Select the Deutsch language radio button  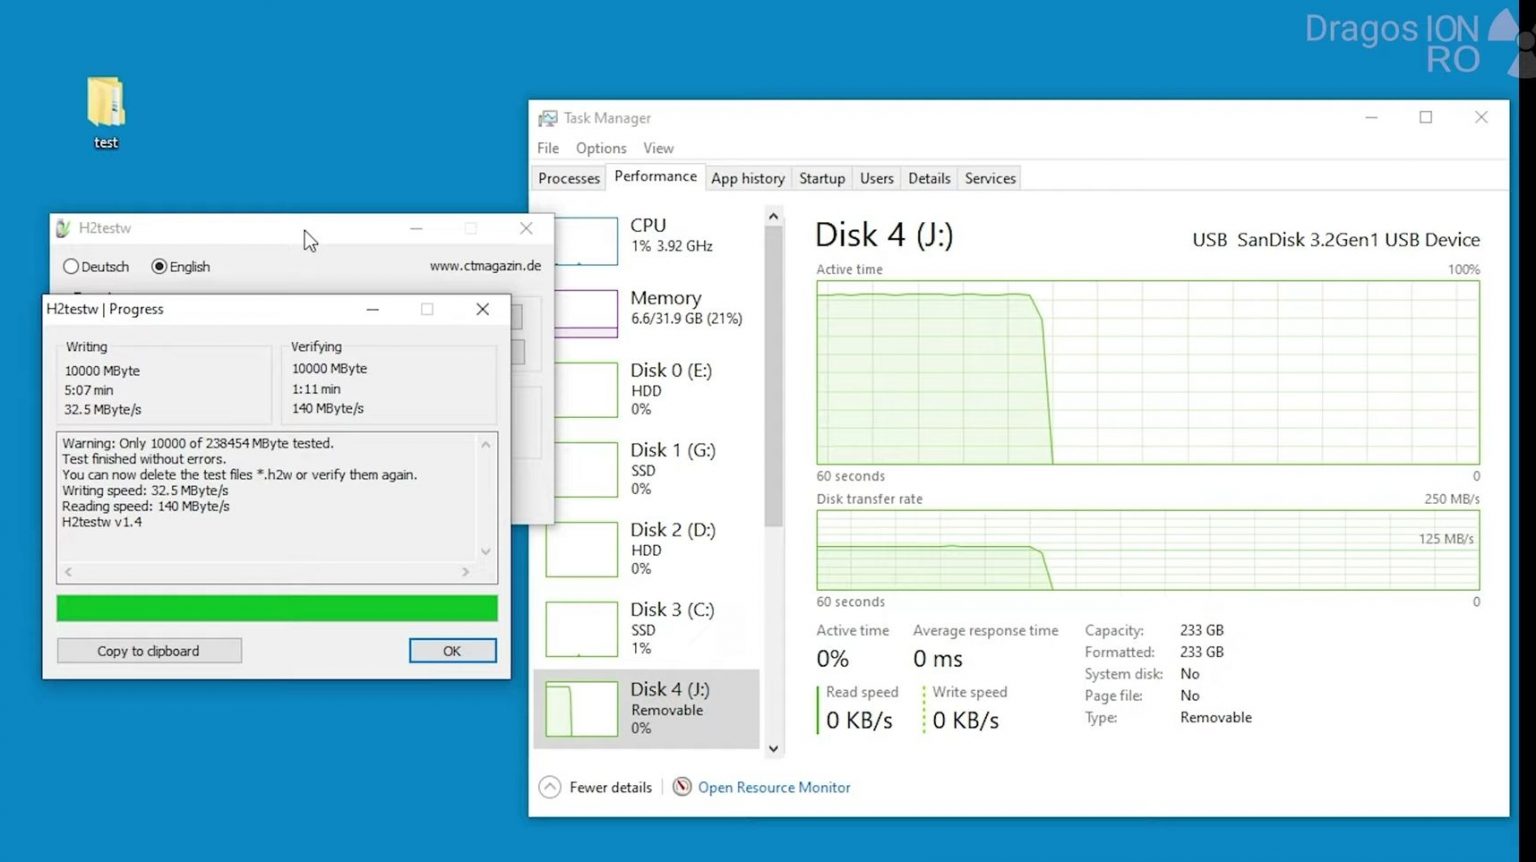tap(71, 267)
